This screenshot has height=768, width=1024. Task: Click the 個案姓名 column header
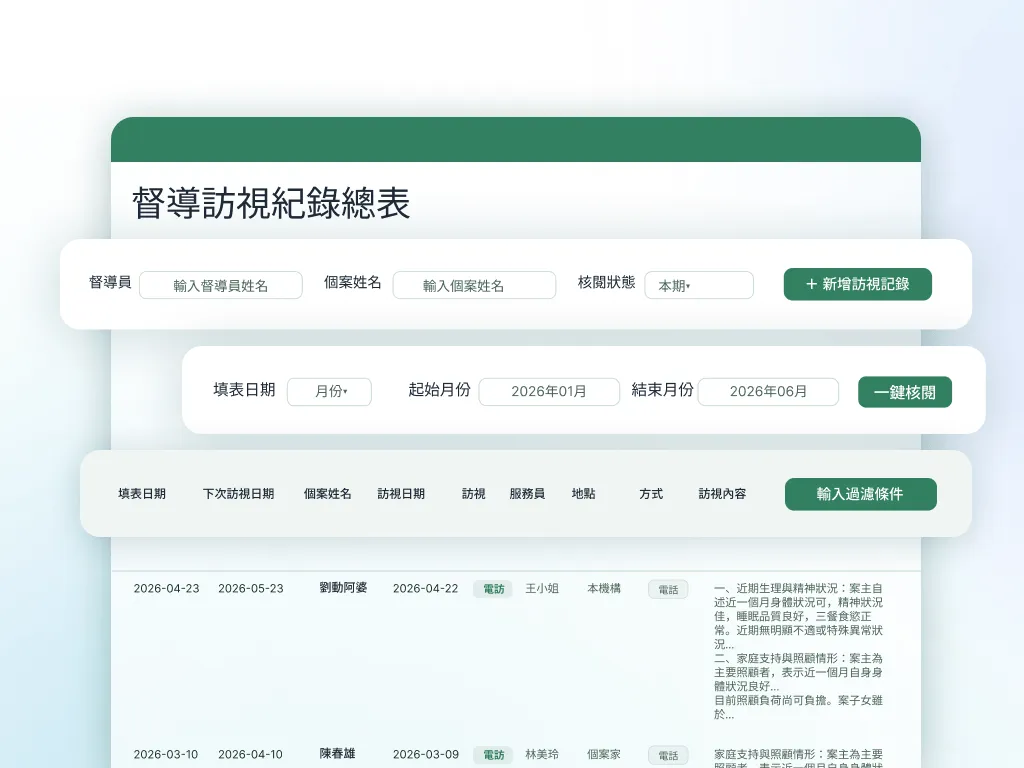click(327, 494)
